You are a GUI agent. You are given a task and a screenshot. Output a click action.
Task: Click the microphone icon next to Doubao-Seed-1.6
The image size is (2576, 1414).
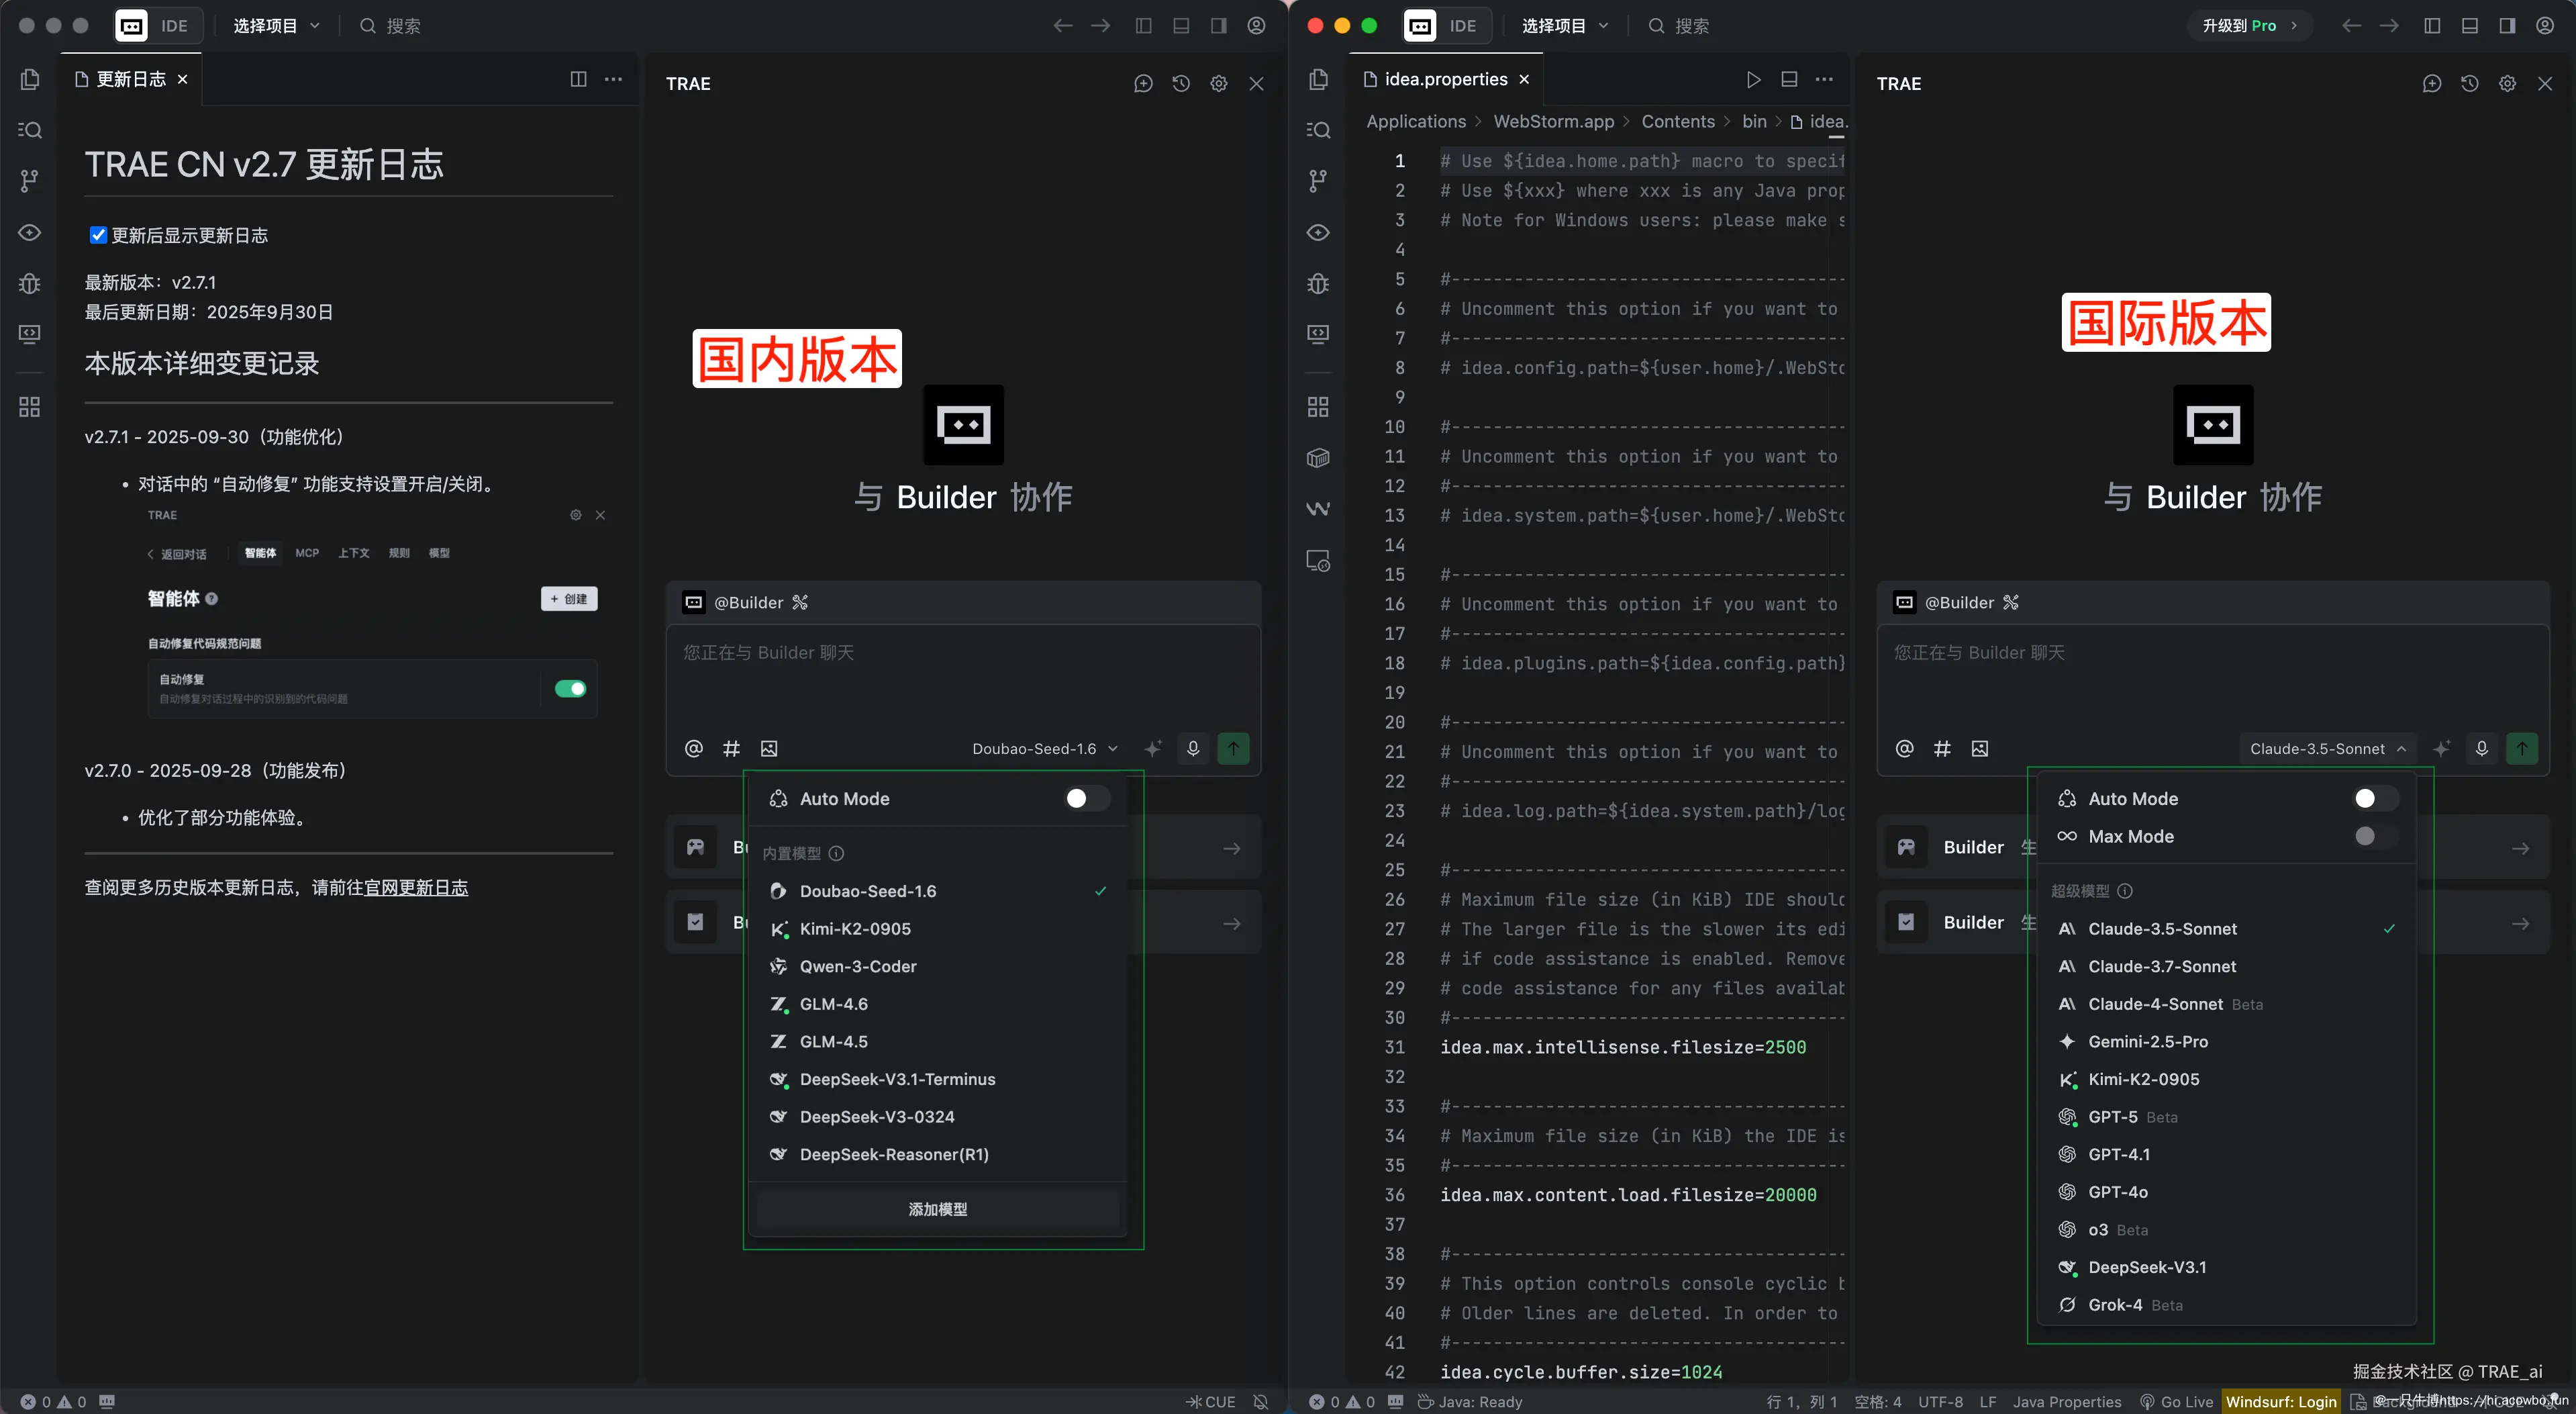[1193, 748]
